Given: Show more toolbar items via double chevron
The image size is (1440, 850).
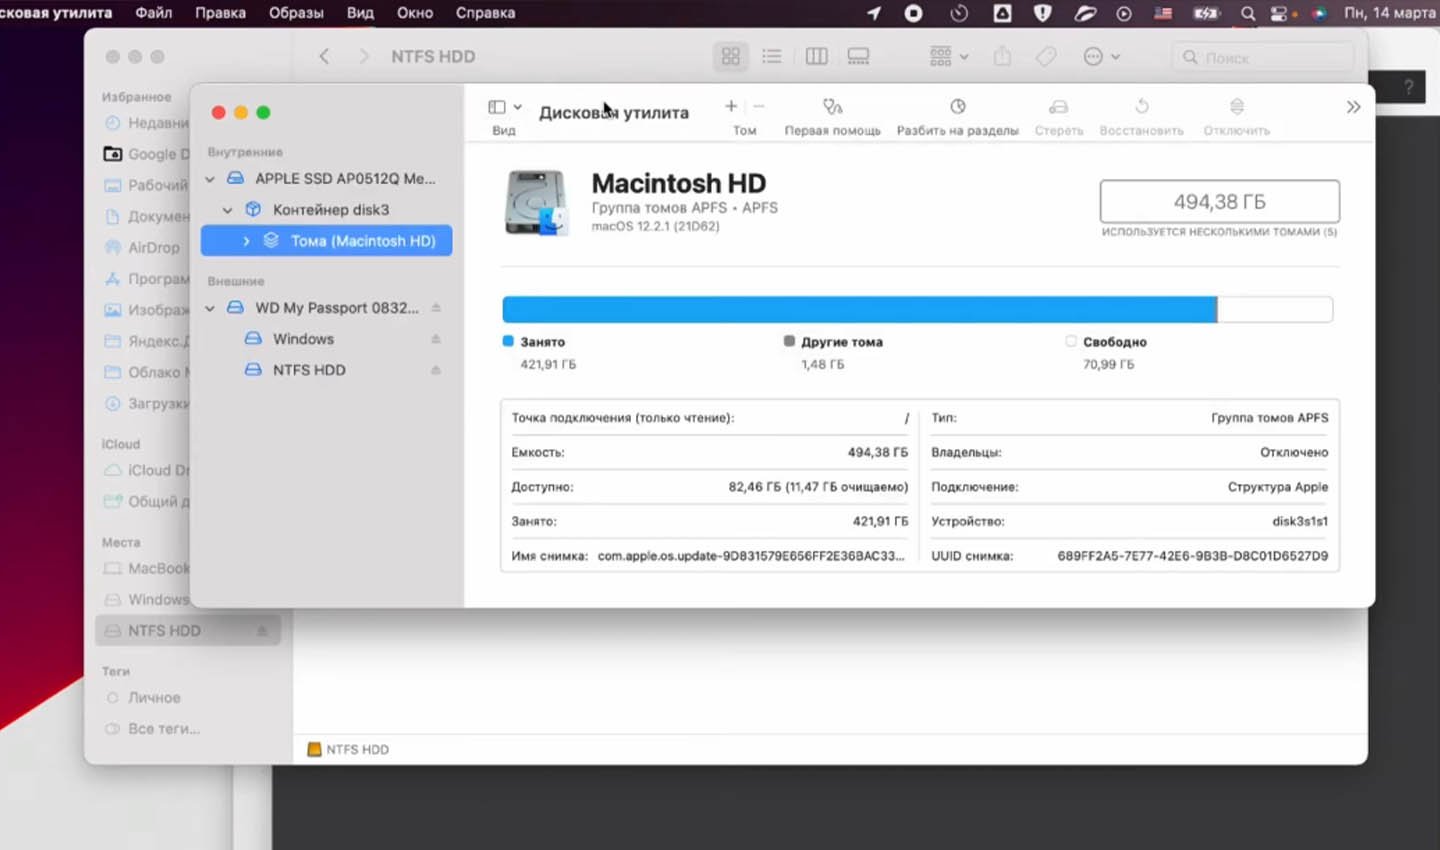Looking at the screenshot, I should pos(1353,107).
